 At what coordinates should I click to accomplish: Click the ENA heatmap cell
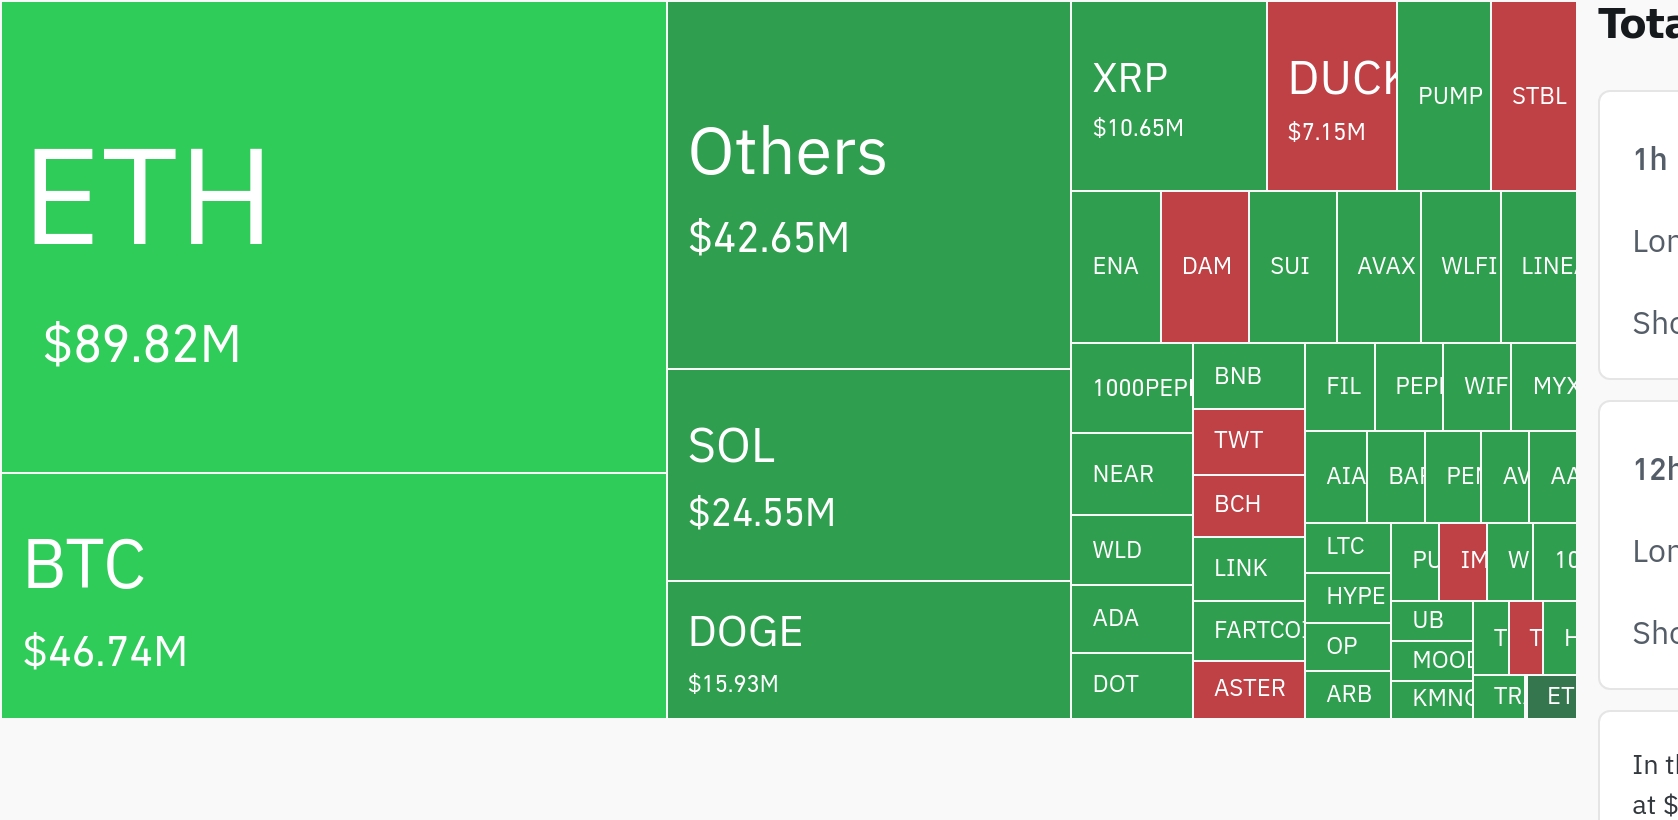[1115, 267]
